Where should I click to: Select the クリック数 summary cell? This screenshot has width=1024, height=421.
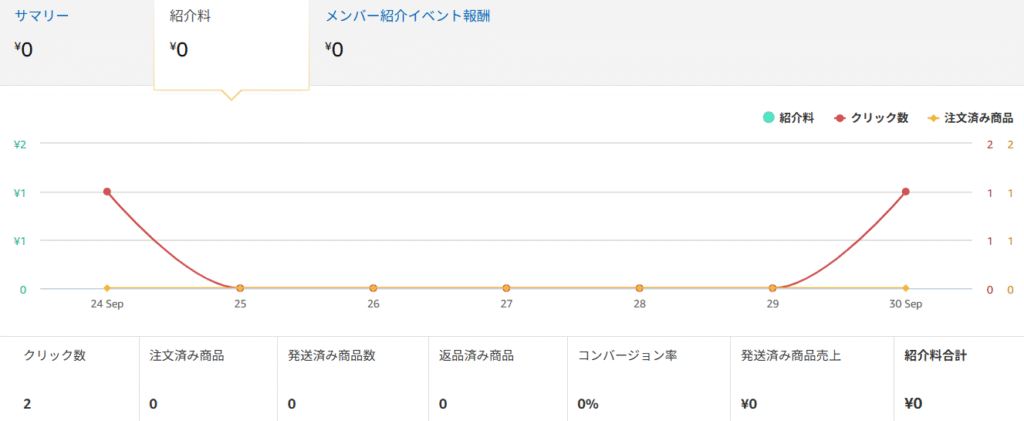click(69, 379)
